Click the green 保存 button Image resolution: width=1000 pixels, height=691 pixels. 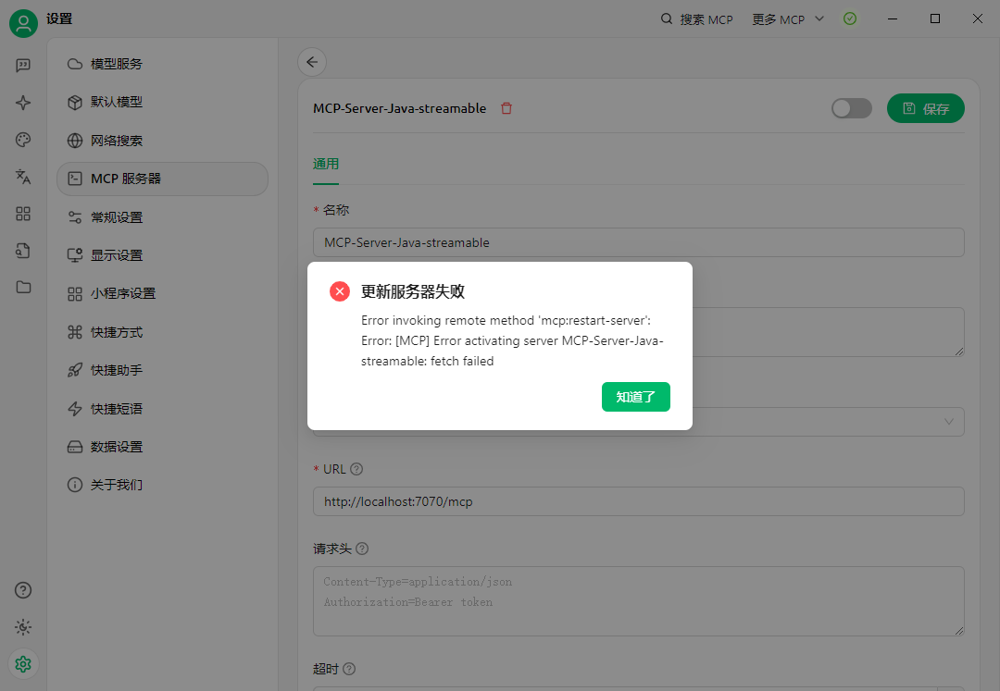coord(925,108)
